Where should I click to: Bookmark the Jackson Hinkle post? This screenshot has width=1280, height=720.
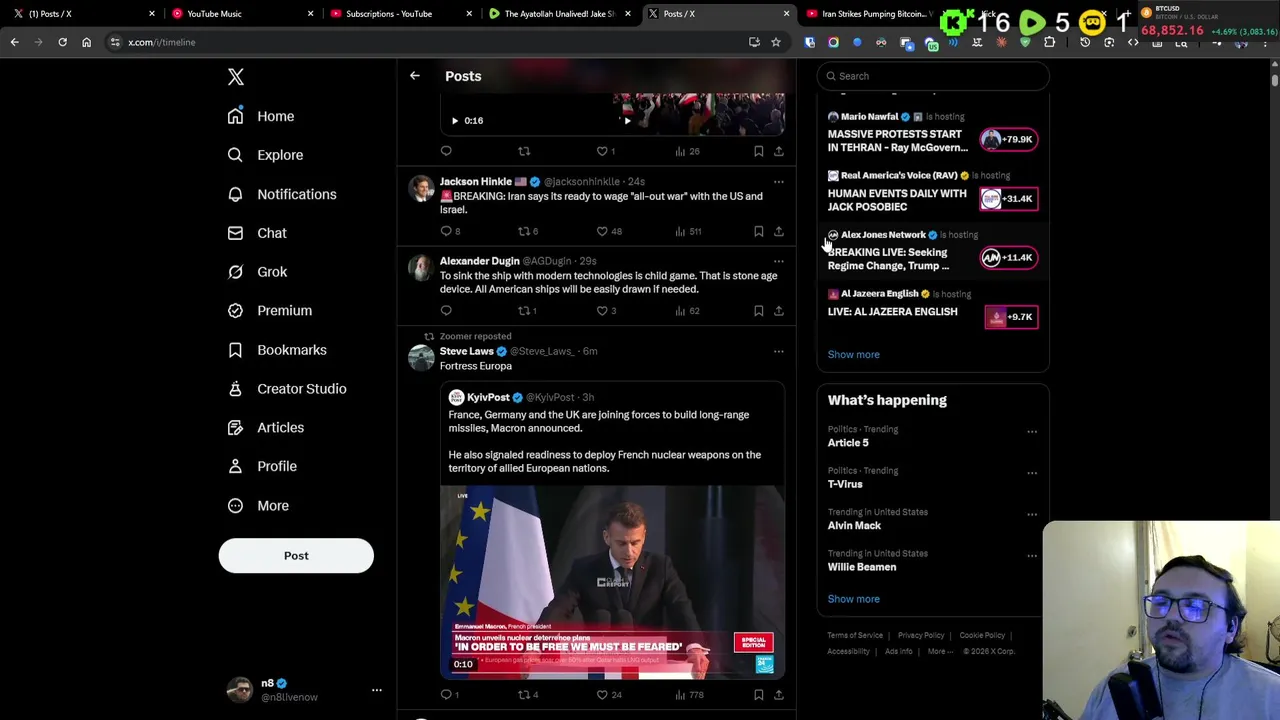(759, 231)
